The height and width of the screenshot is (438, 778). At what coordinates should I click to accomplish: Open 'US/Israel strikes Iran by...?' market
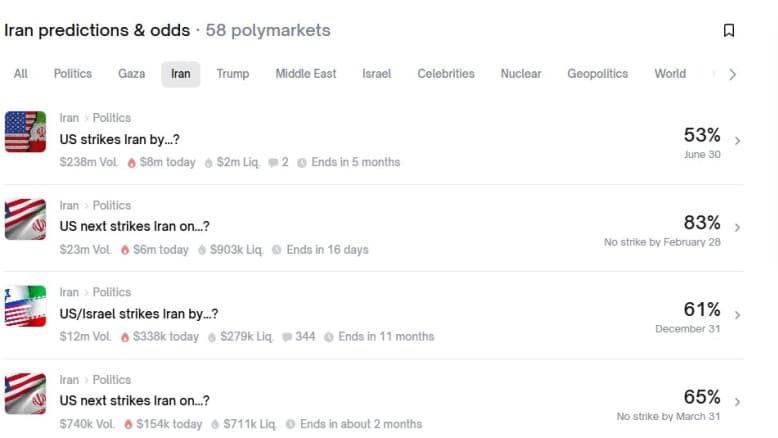coord(138,314)
